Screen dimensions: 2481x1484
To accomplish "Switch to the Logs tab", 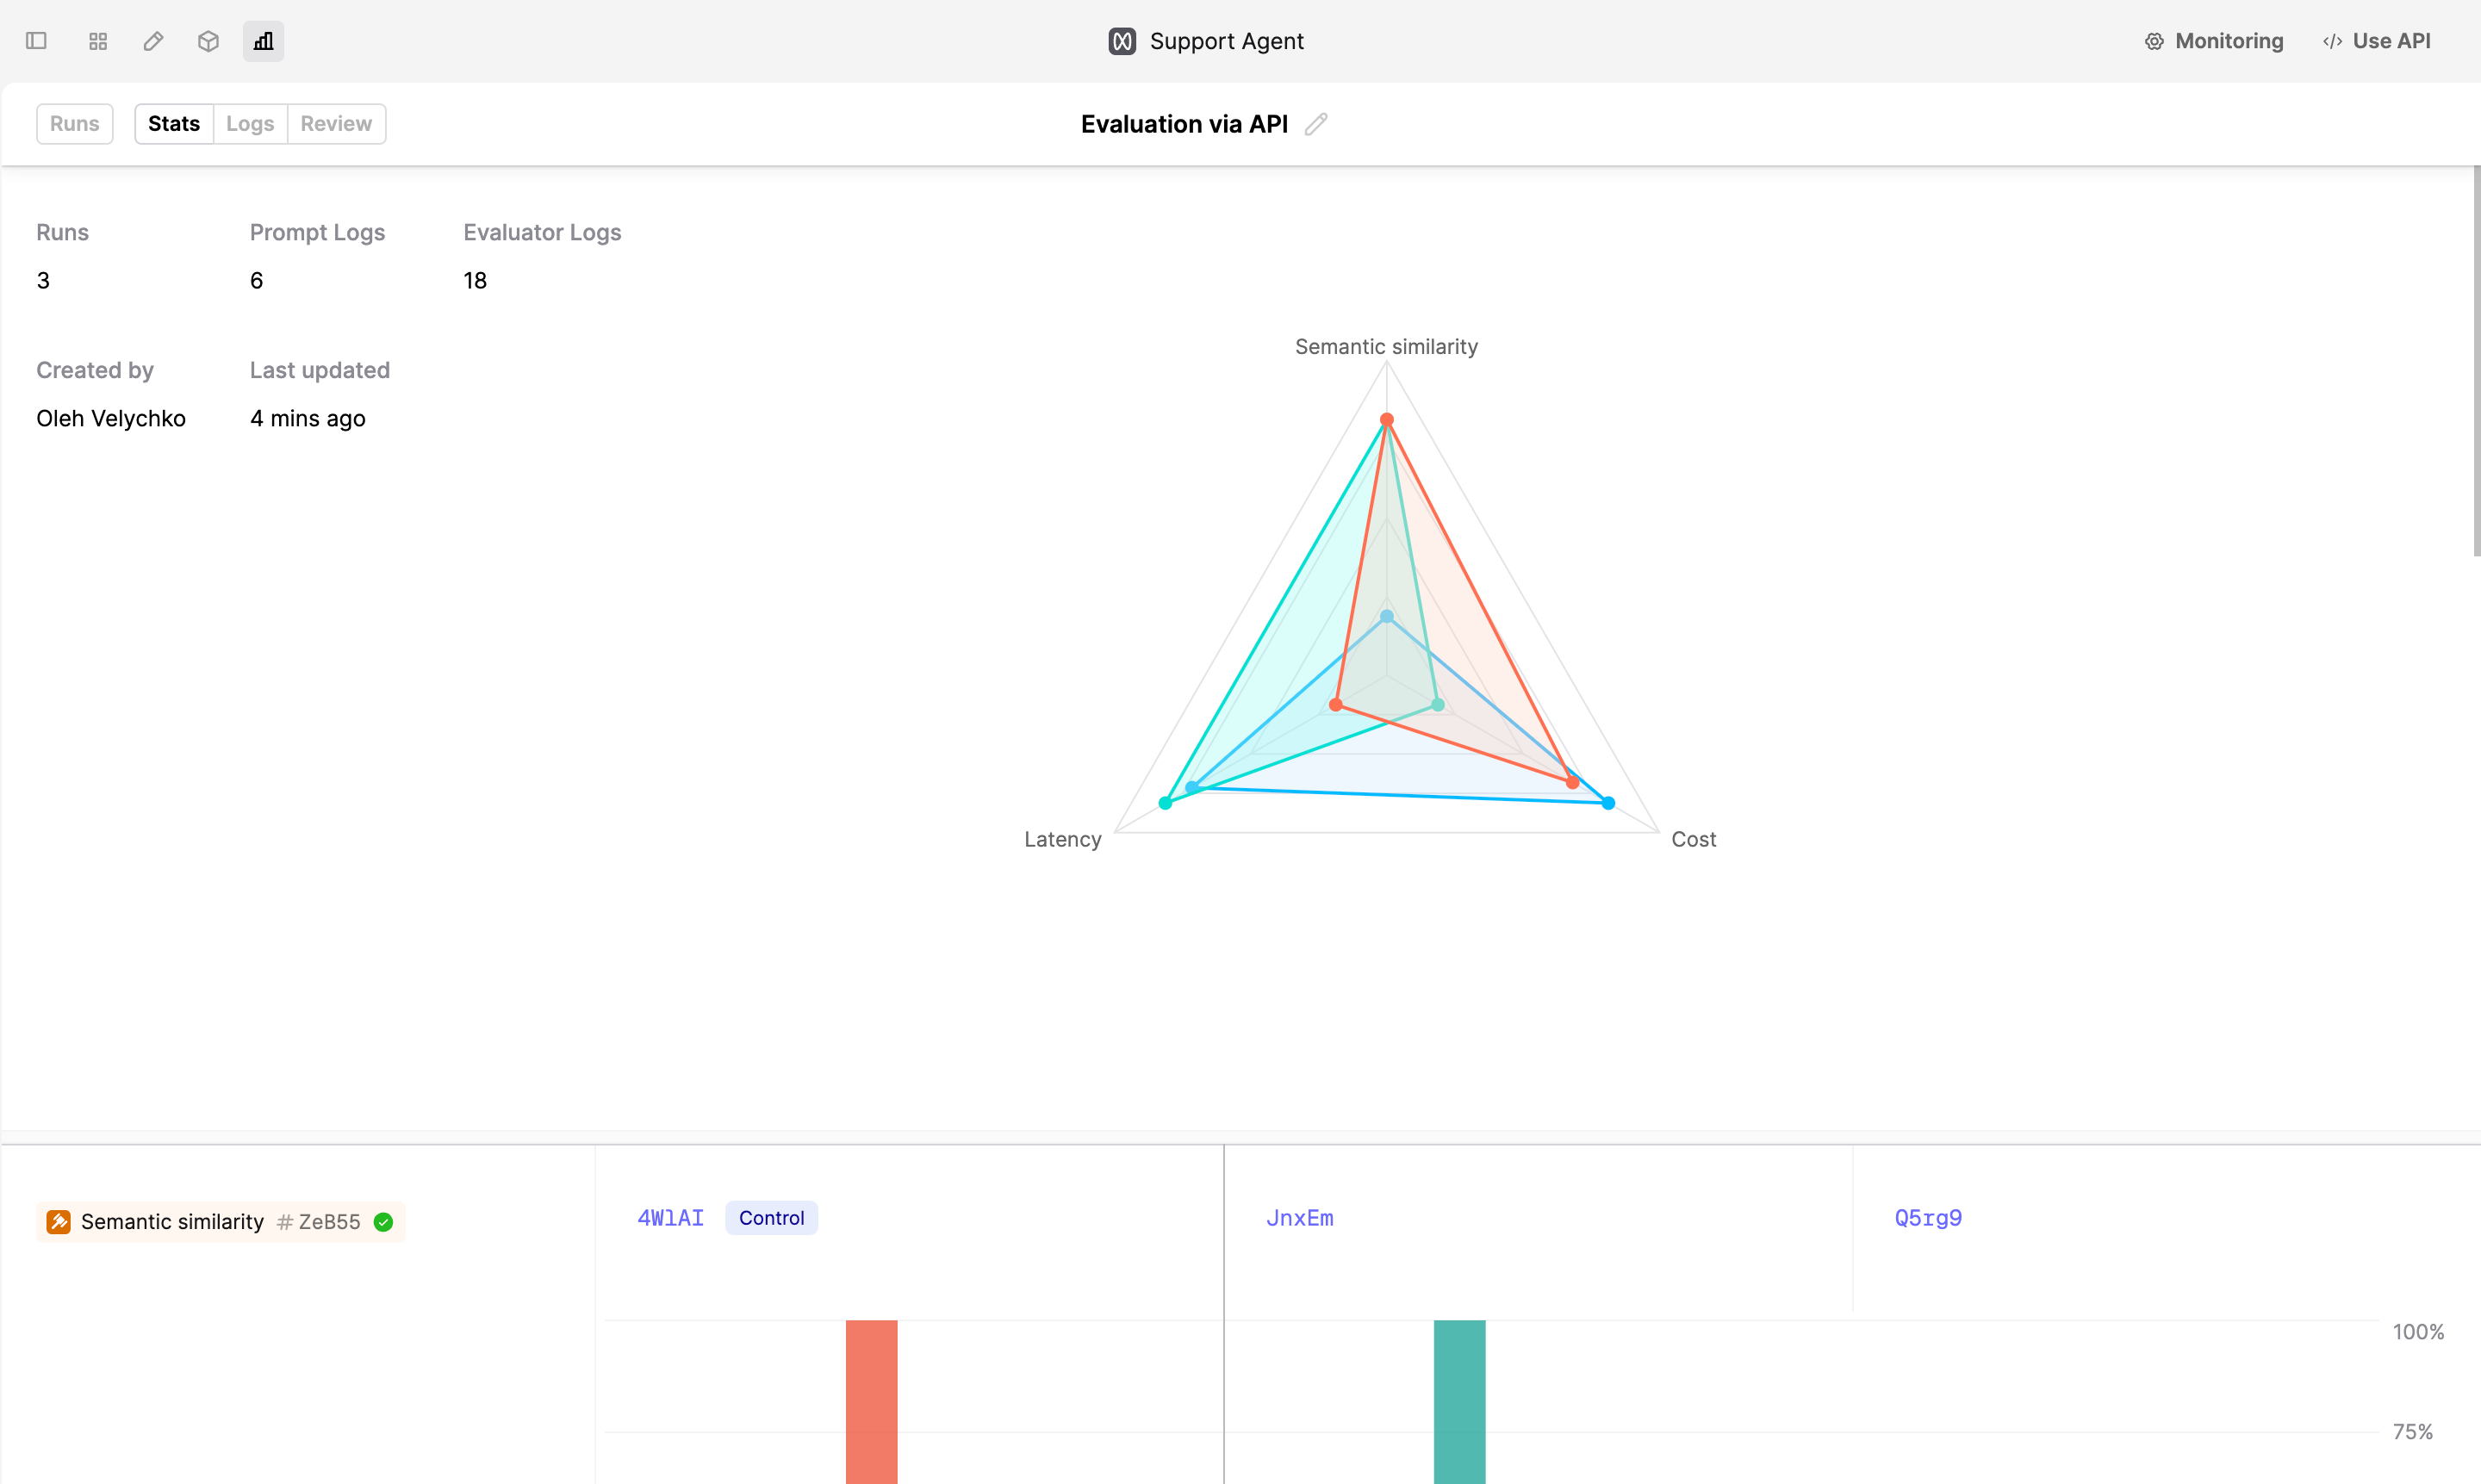I will pyautogui.click(x=250, y=123).
